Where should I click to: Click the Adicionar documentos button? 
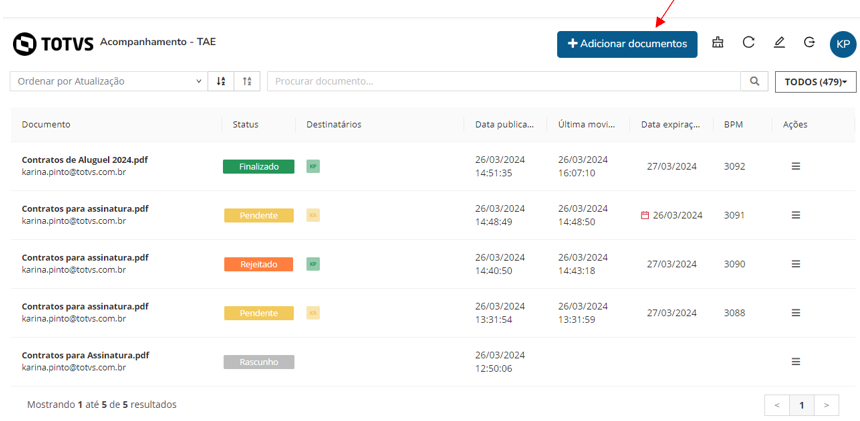coord(627,44)
